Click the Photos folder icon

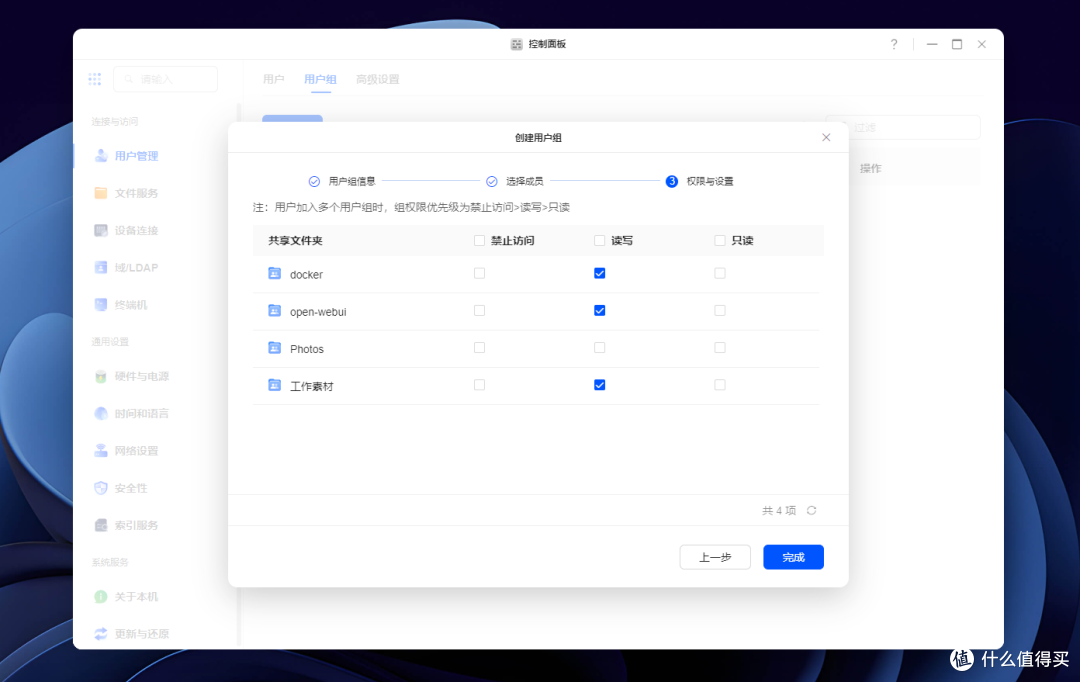[274, 348]
